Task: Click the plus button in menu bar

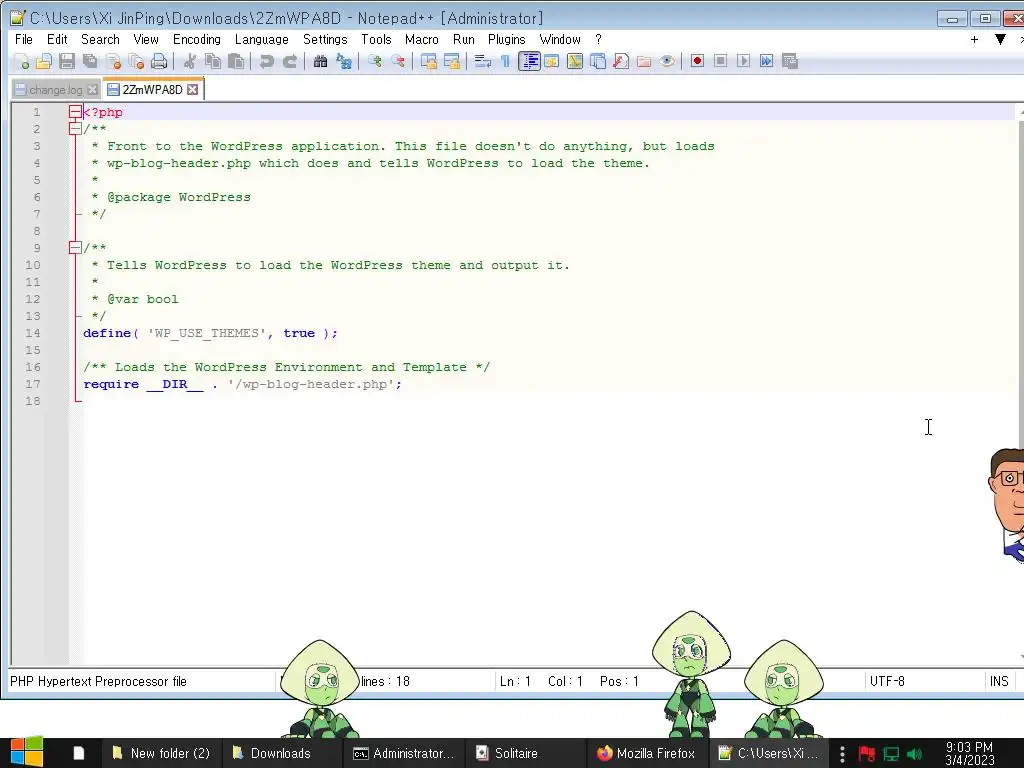Action: click(x=974, y=40)
